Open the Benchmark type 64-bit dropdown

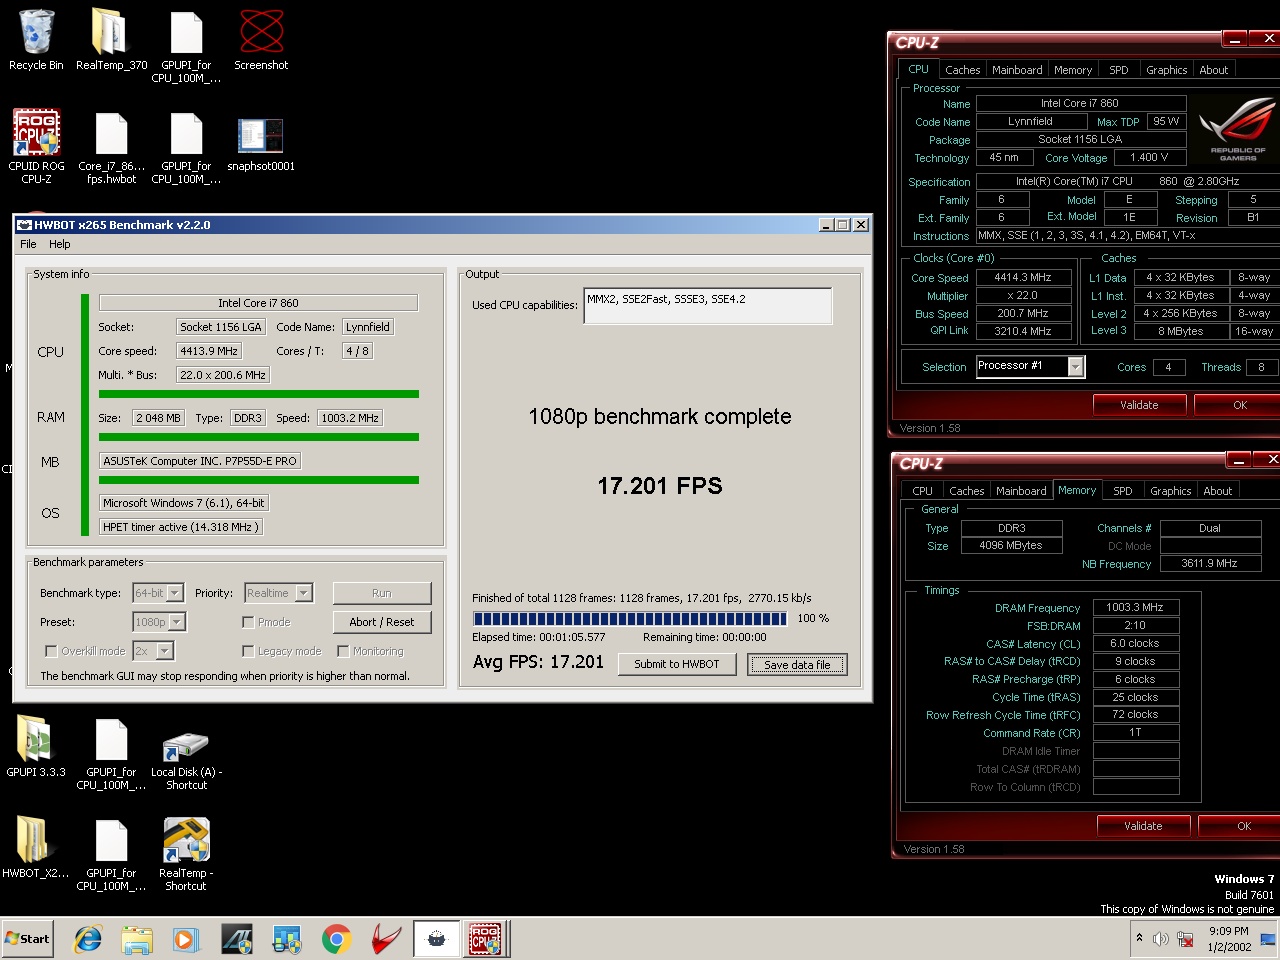pyautogui.click(x=158, y=593)
